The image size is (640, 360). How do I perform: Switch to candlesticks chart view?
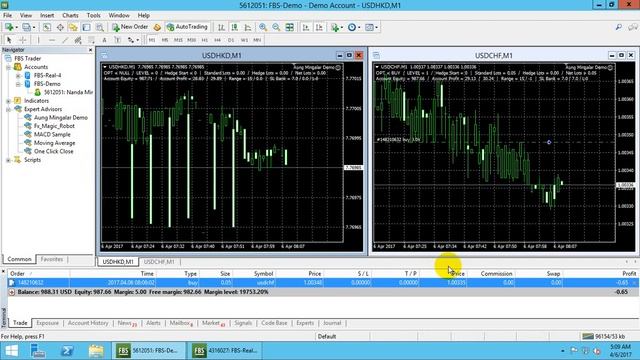pos(234,27)
